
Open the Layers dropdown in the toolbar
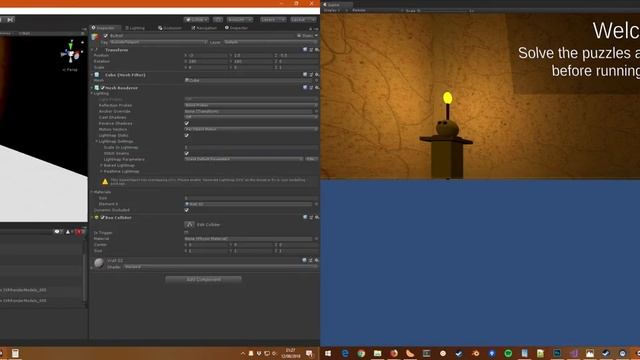[273, 19]
